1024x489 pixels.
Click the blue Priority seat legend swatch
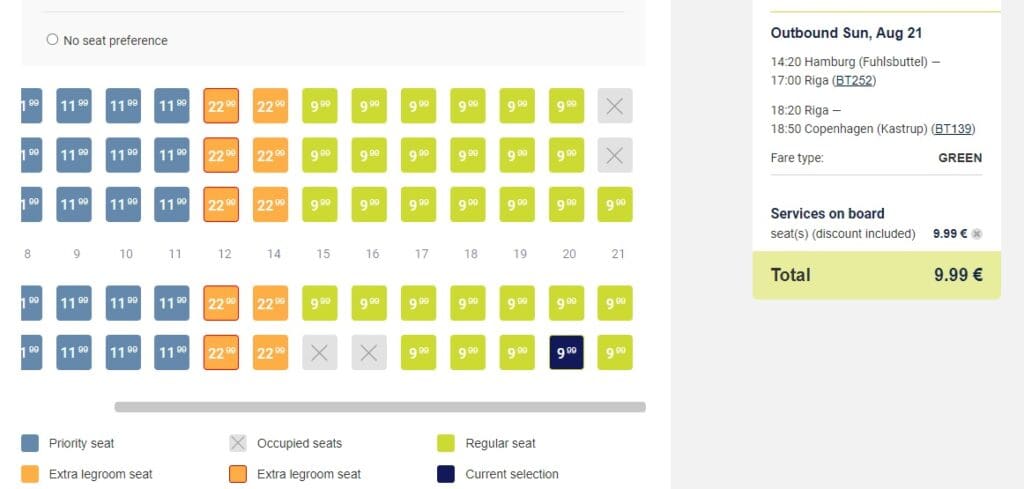[30, 443]
